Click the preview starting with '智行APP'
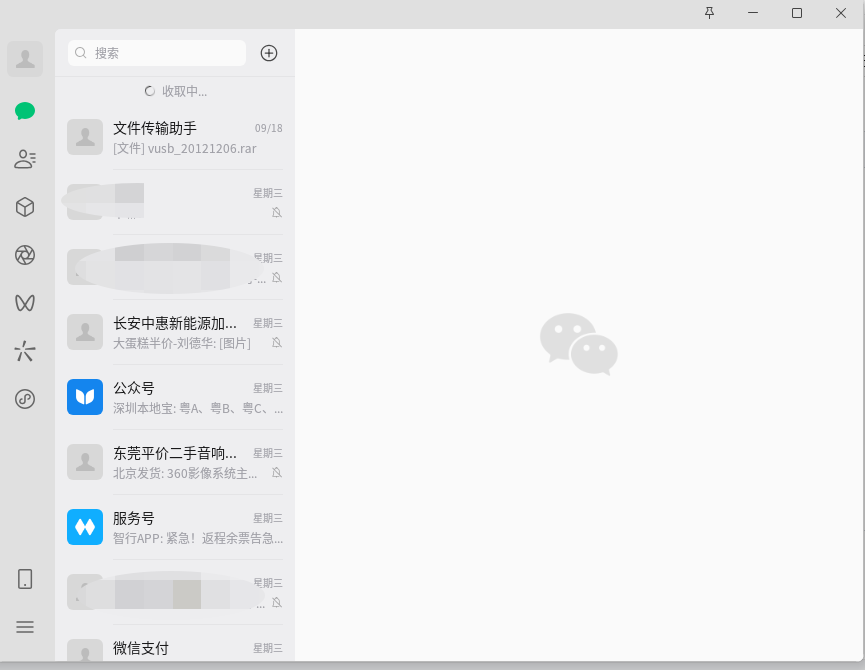 (x=198, y=539)
